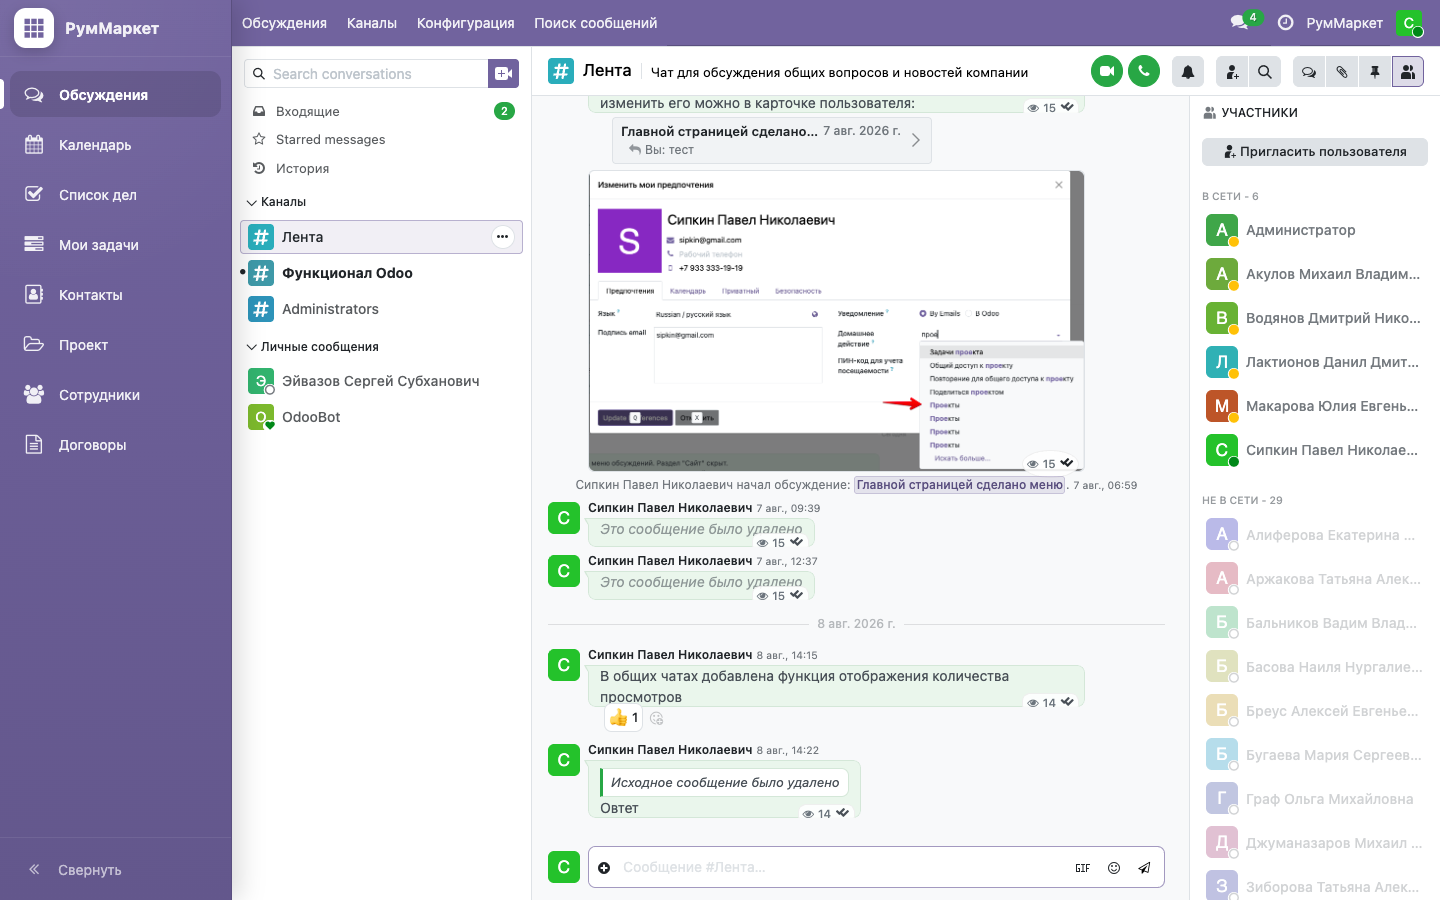Viewport: 1440px width, 900px height.
Task: Select member Макарова Юлия in participants list
Action: point(1314,406)
